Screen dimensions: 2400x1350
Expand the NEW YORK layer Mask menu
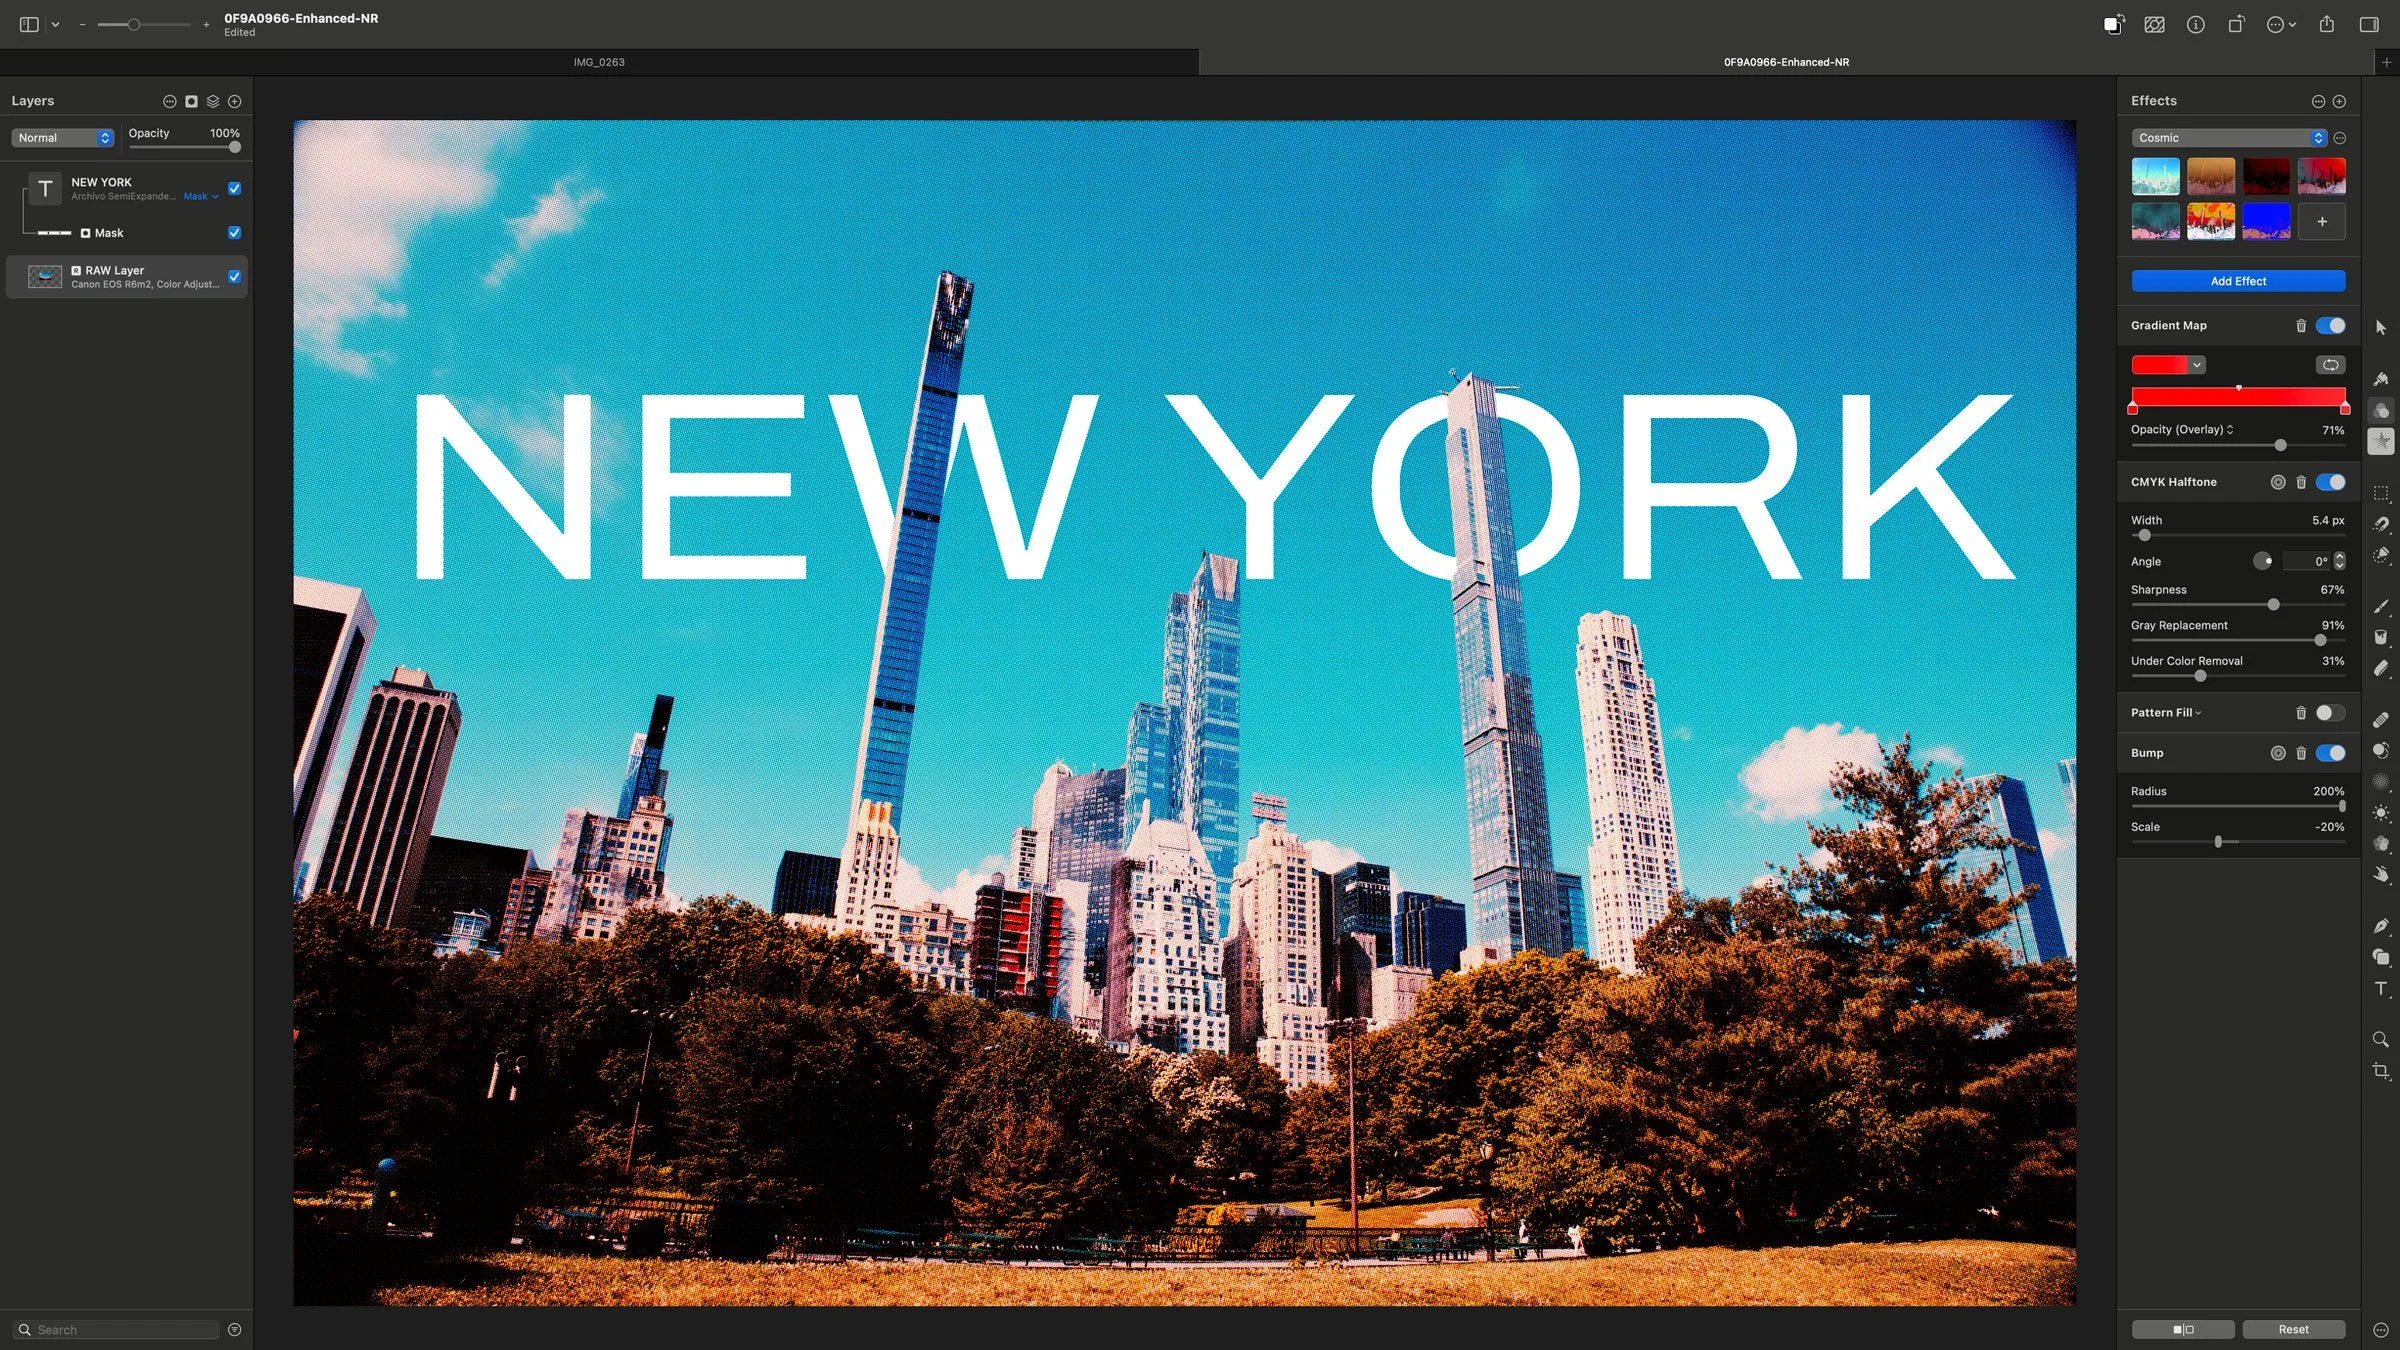[x=201, y=197]
